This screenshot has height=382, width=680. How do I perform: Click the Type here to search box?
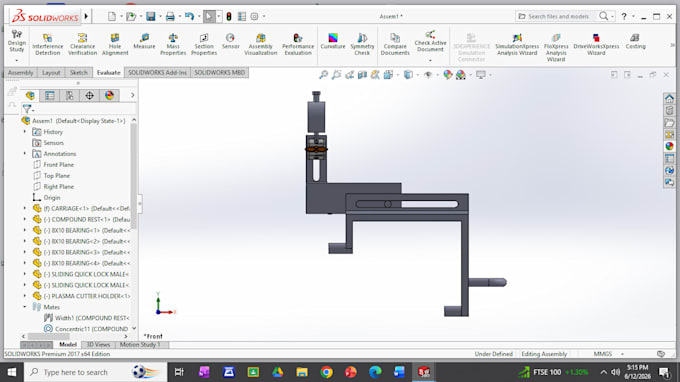coord(95,372)
